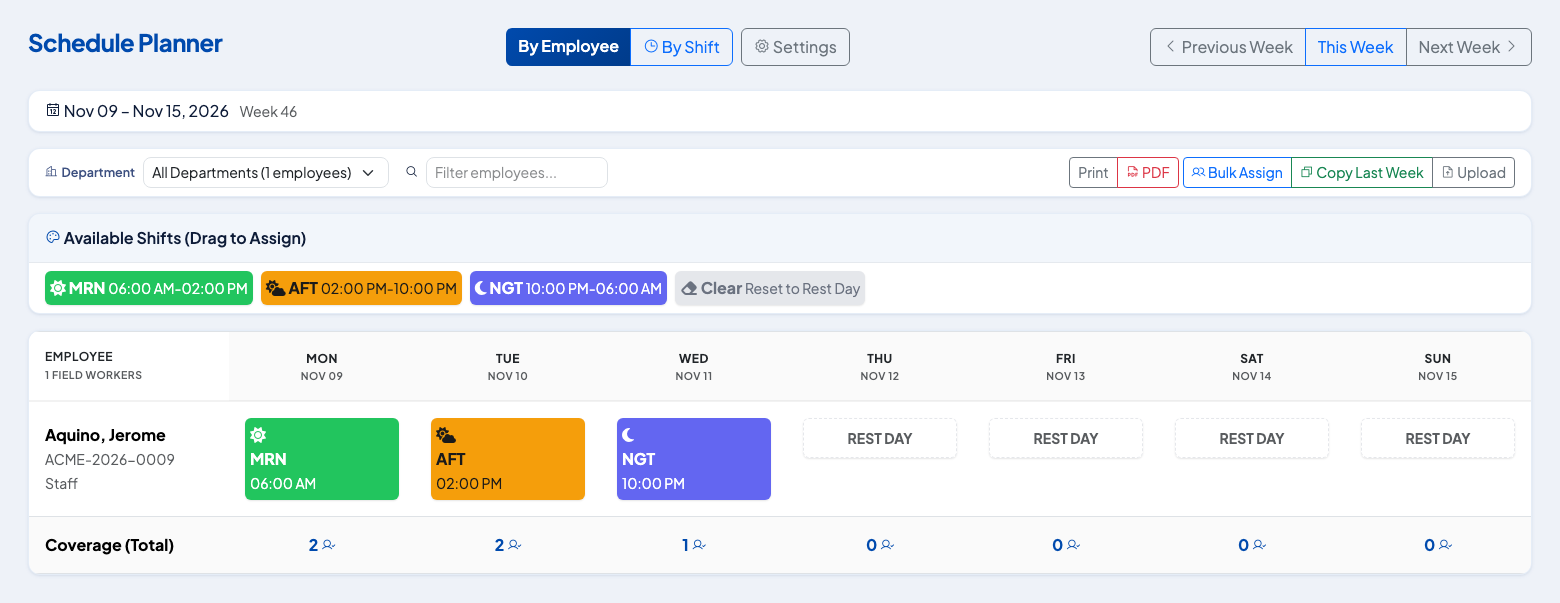1560x603 pixels.
Task: Click the TUE Nov 10 column header
Action: 508,367
